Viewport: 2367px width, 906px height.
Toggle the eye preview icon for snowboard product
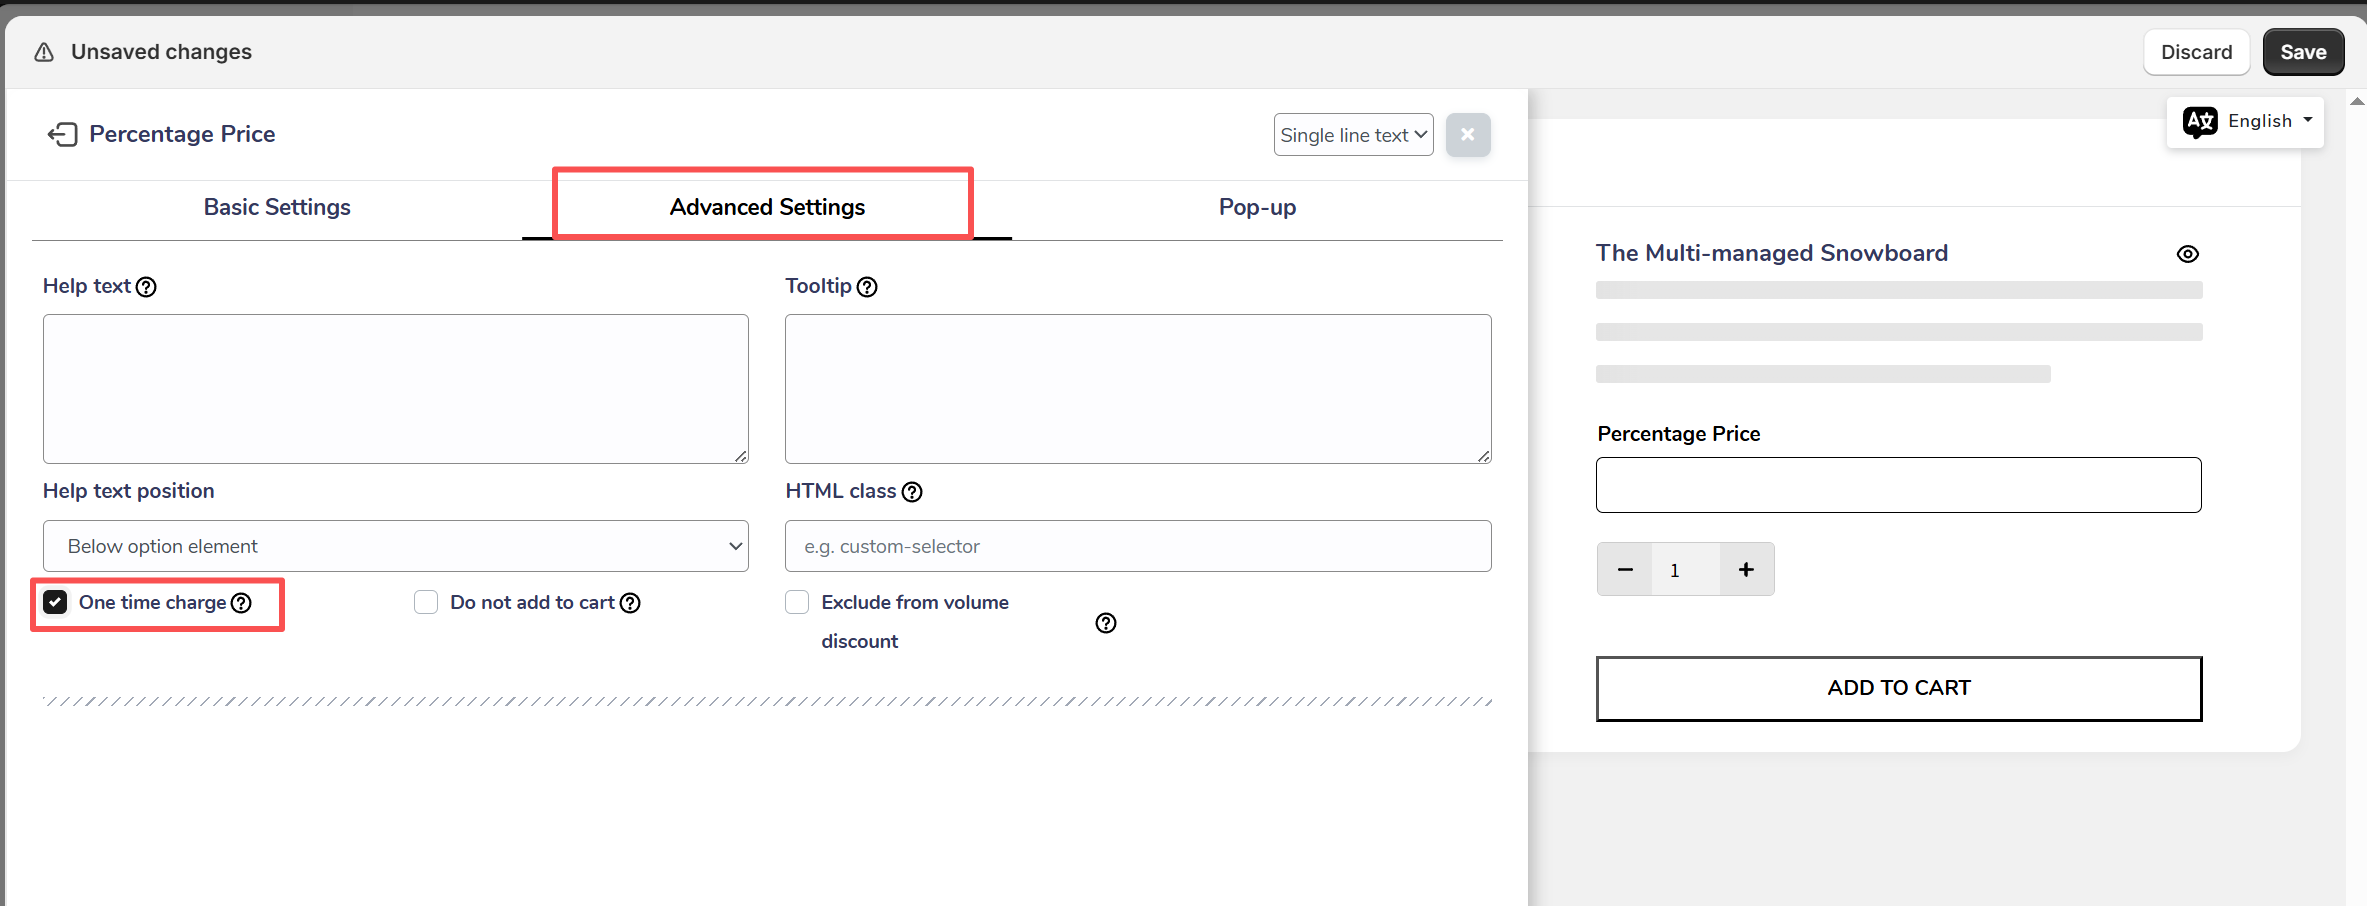tap(2187, 254)
